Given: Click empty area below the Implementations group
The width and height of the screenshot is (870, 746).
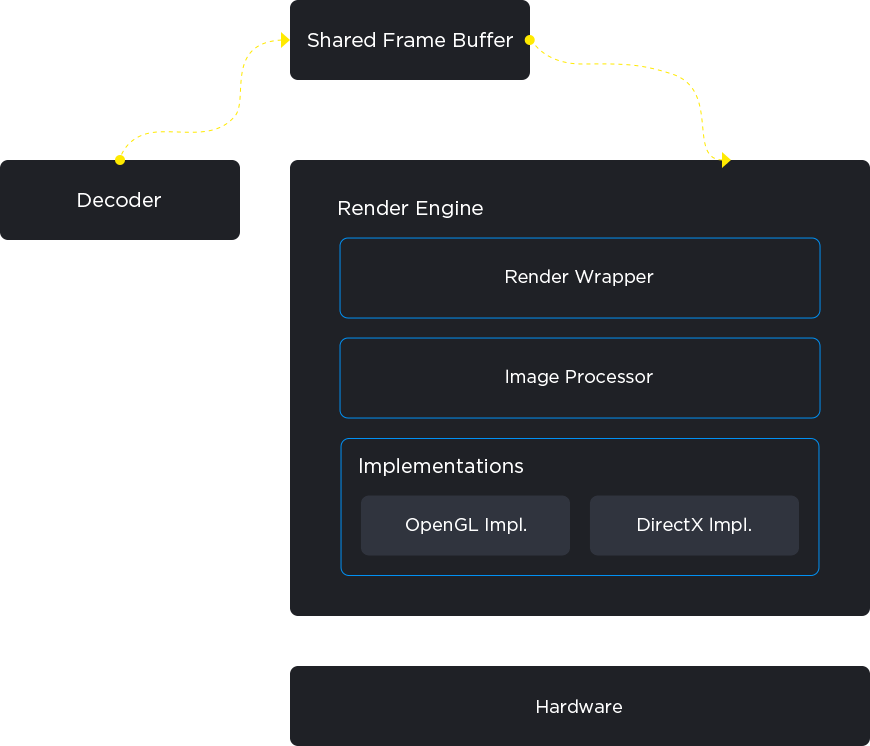Looking at the screenshot, I should (x=579, y=595).
